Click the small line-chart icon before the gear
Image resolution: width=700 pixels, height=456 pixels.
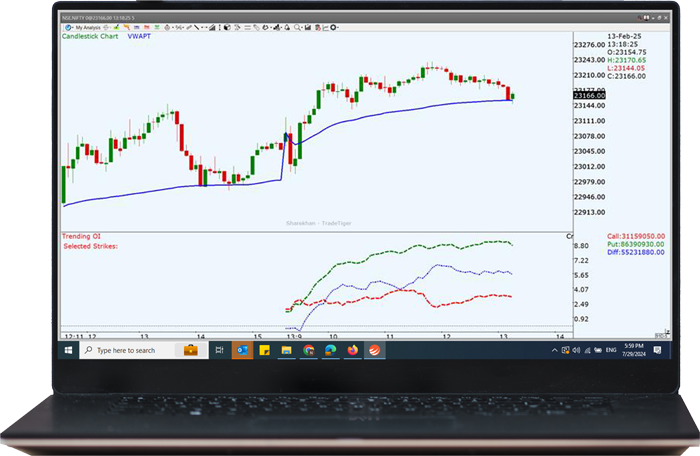325,28
